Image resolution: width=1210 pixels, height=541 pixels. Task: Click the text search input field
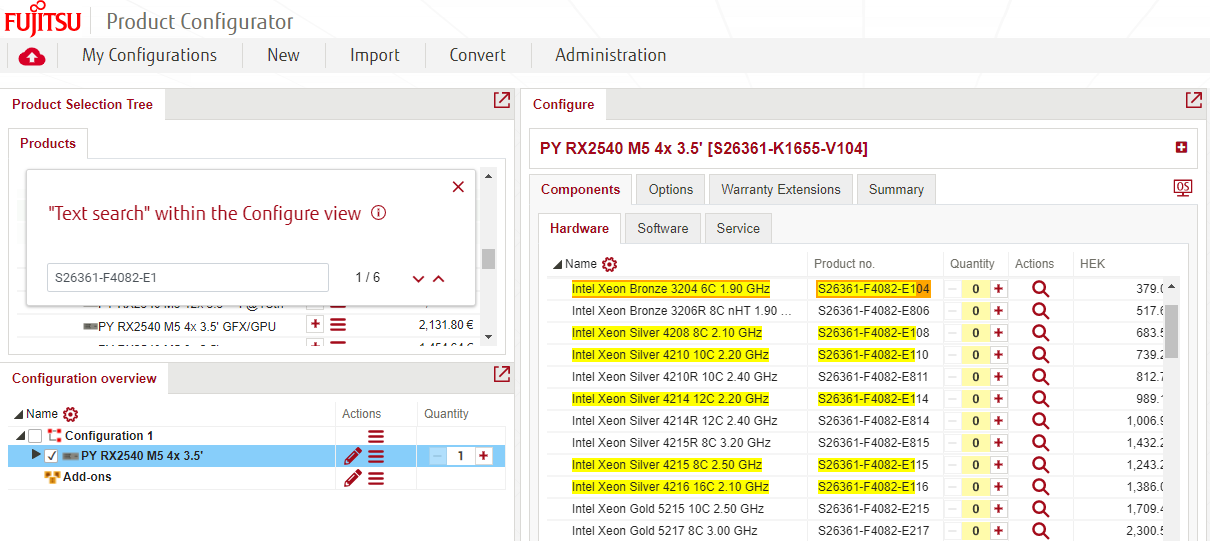188,277
